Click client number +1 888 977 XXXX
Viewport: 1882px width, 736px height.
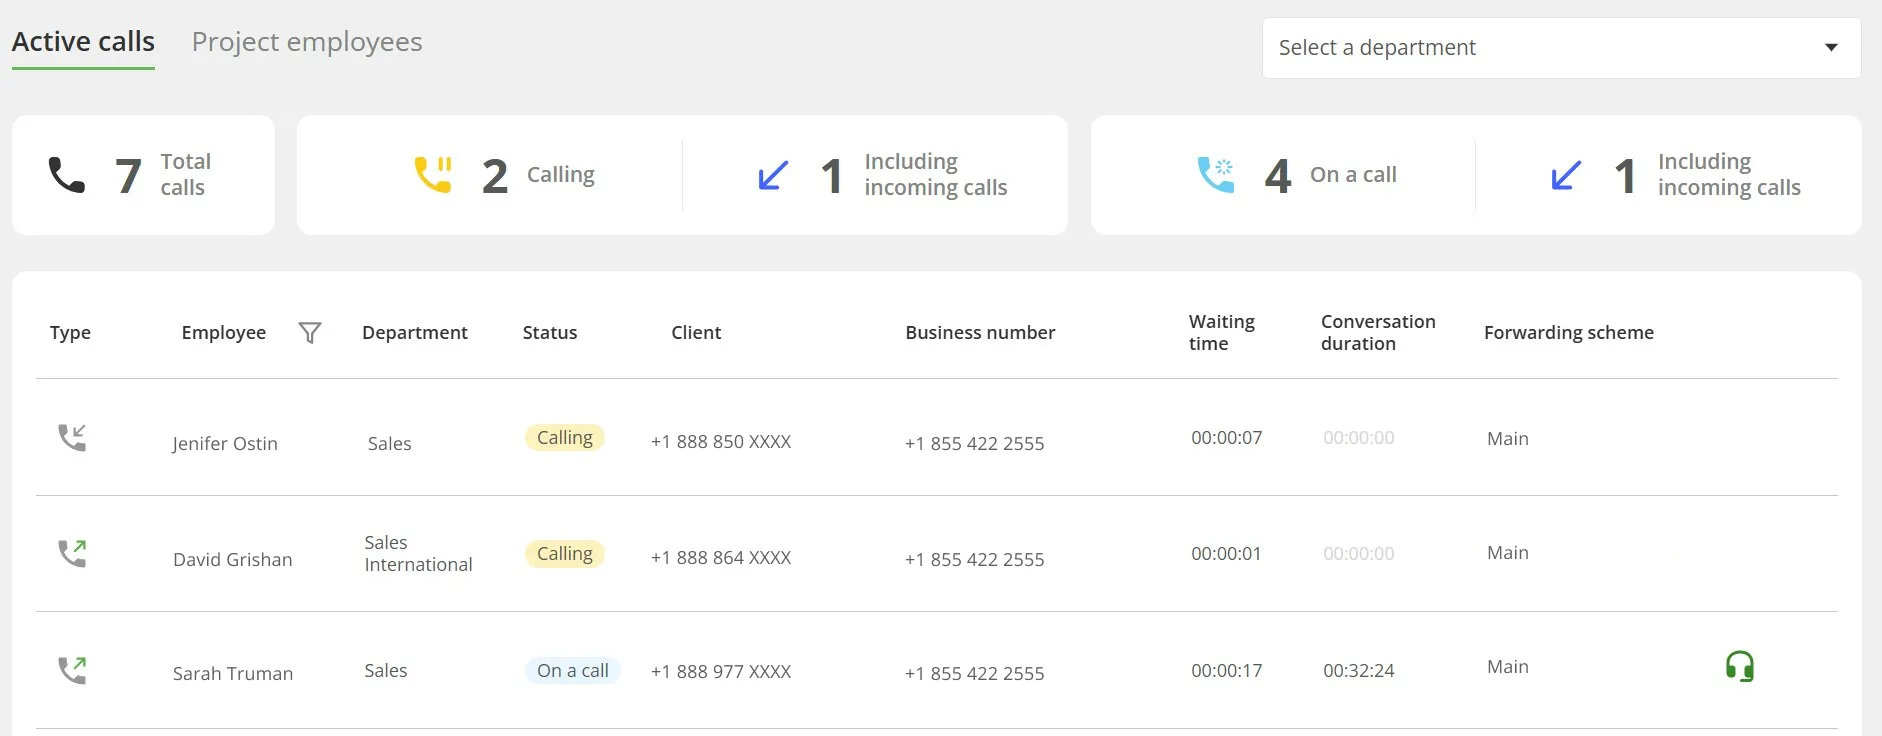(x=720, y=672)
